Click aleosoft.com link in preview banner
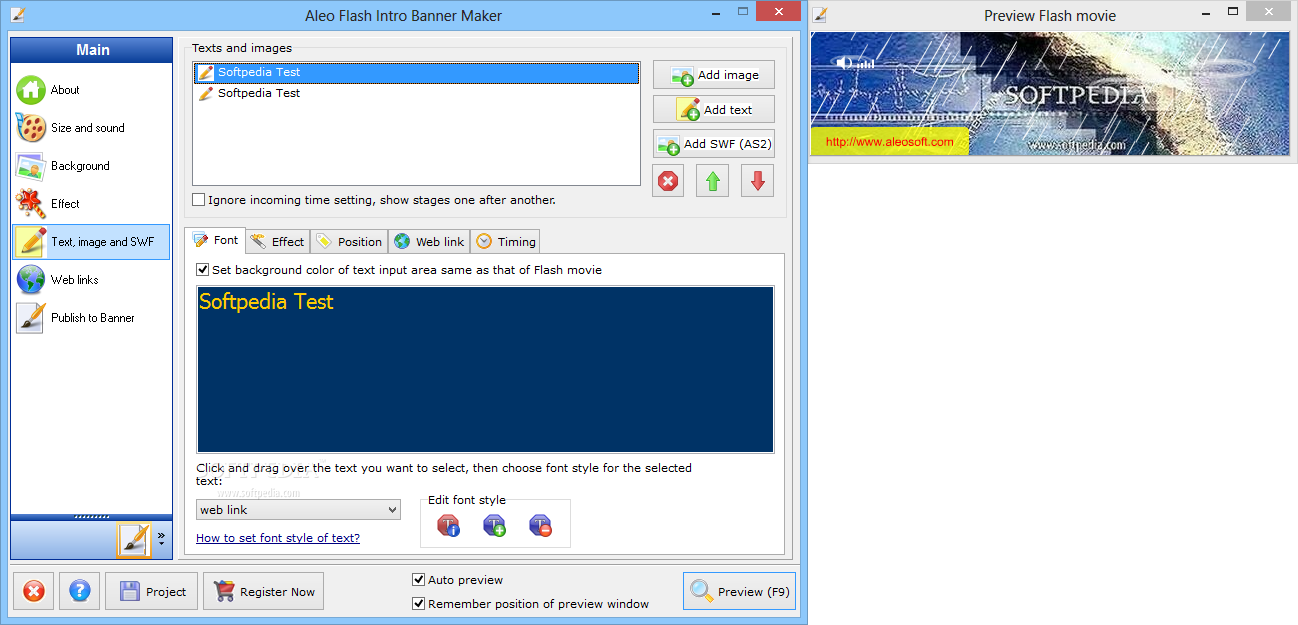Viewport: 1298px width, 625px height. (x=889, y=142)
